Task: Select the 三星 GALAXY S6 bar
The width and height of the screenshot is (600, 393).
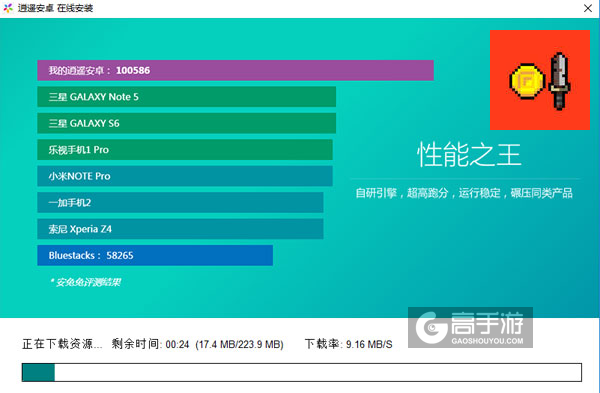Action: click(186, 123)
